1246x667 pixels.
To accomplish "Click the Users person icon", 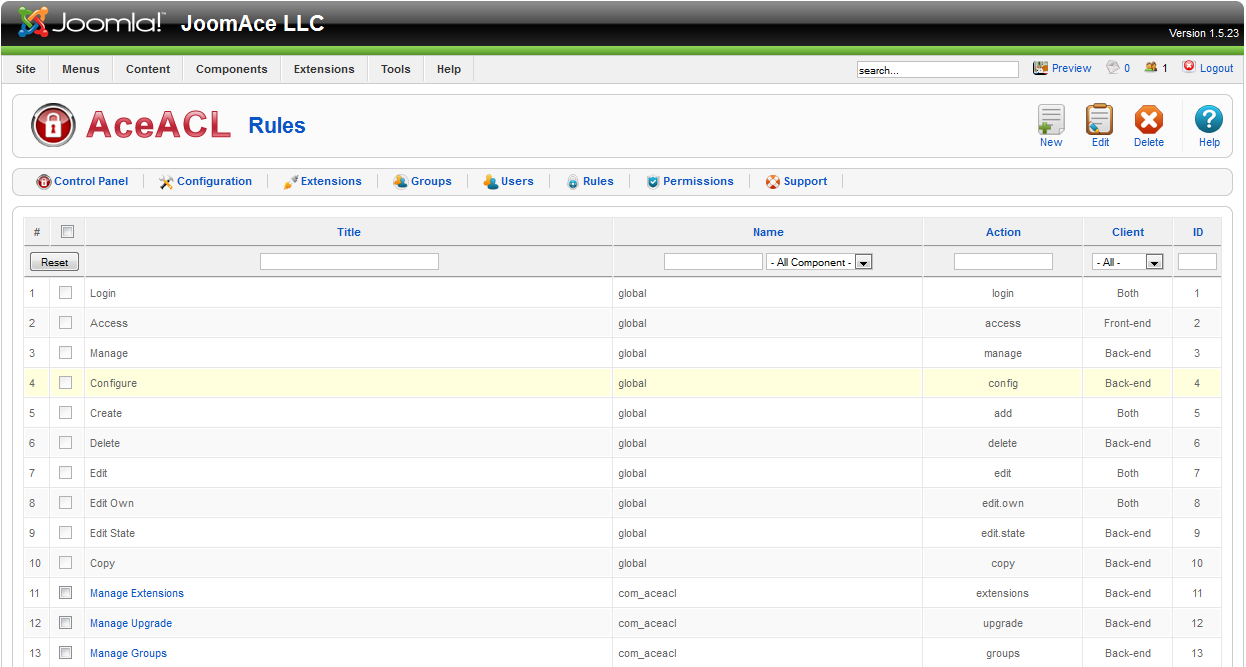I will pos(490,182).
